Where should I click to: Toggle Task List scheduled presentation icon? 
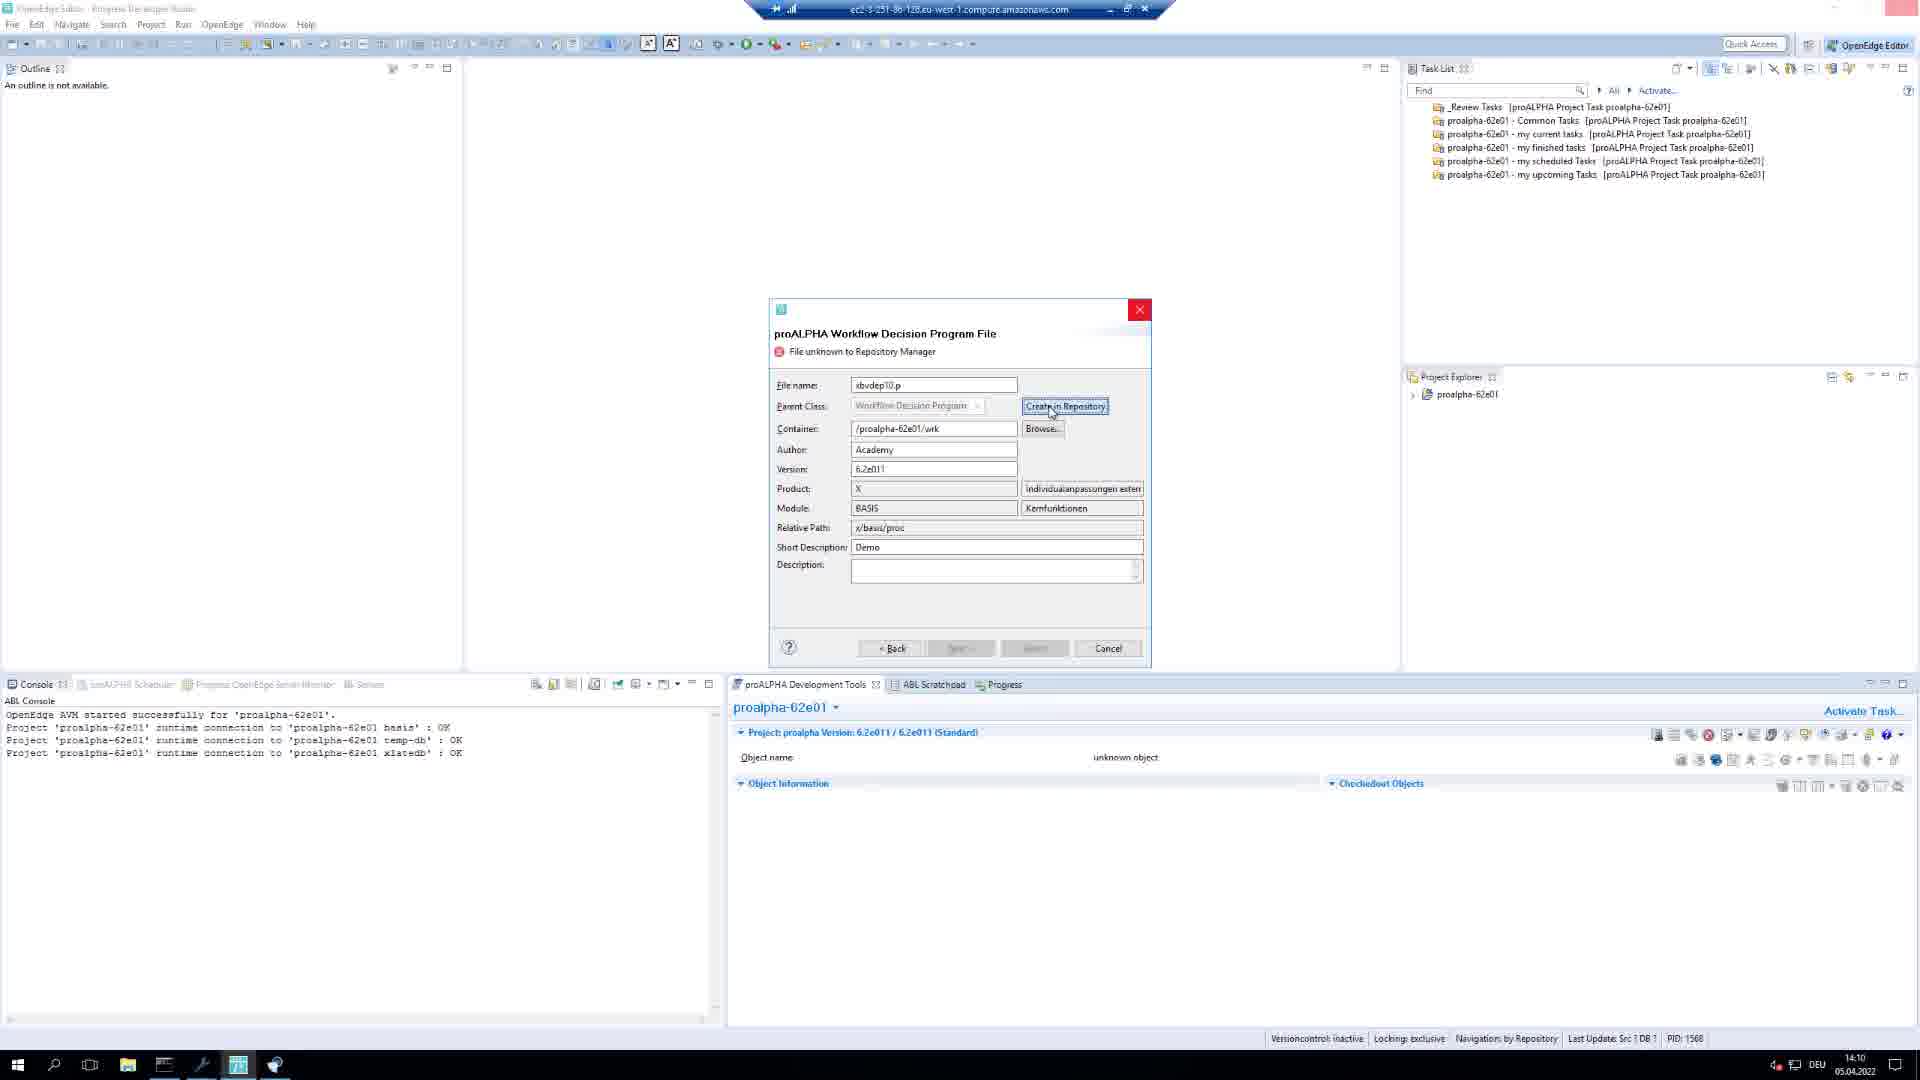(1727, 69)
